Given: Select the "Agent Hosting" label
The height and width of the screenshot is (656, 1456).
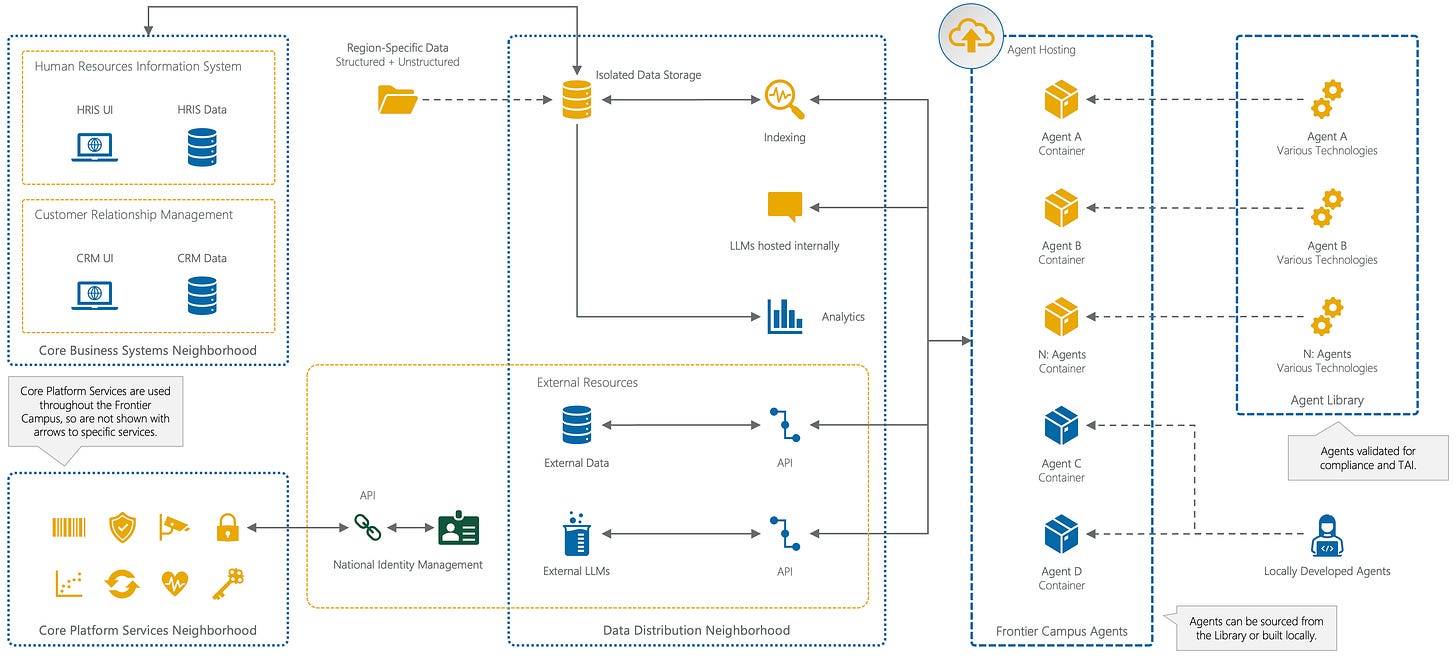Looking at the screenshot, I should pyautogui.click(x=1042, y=50).
